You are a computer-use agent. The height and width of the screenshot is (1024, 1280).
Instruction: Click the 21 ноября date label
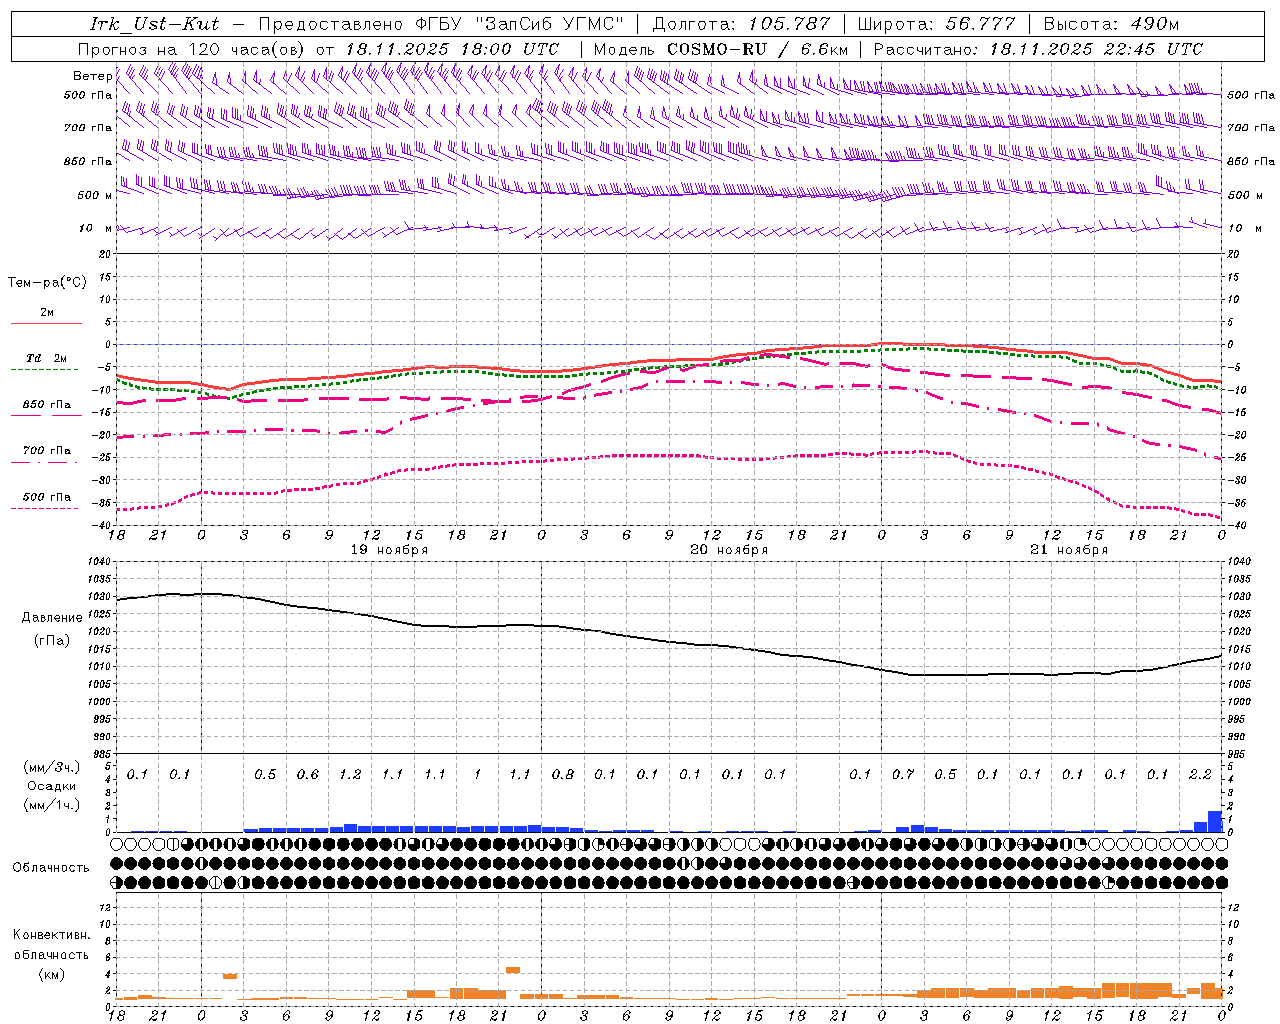[x=1069, y=550]
